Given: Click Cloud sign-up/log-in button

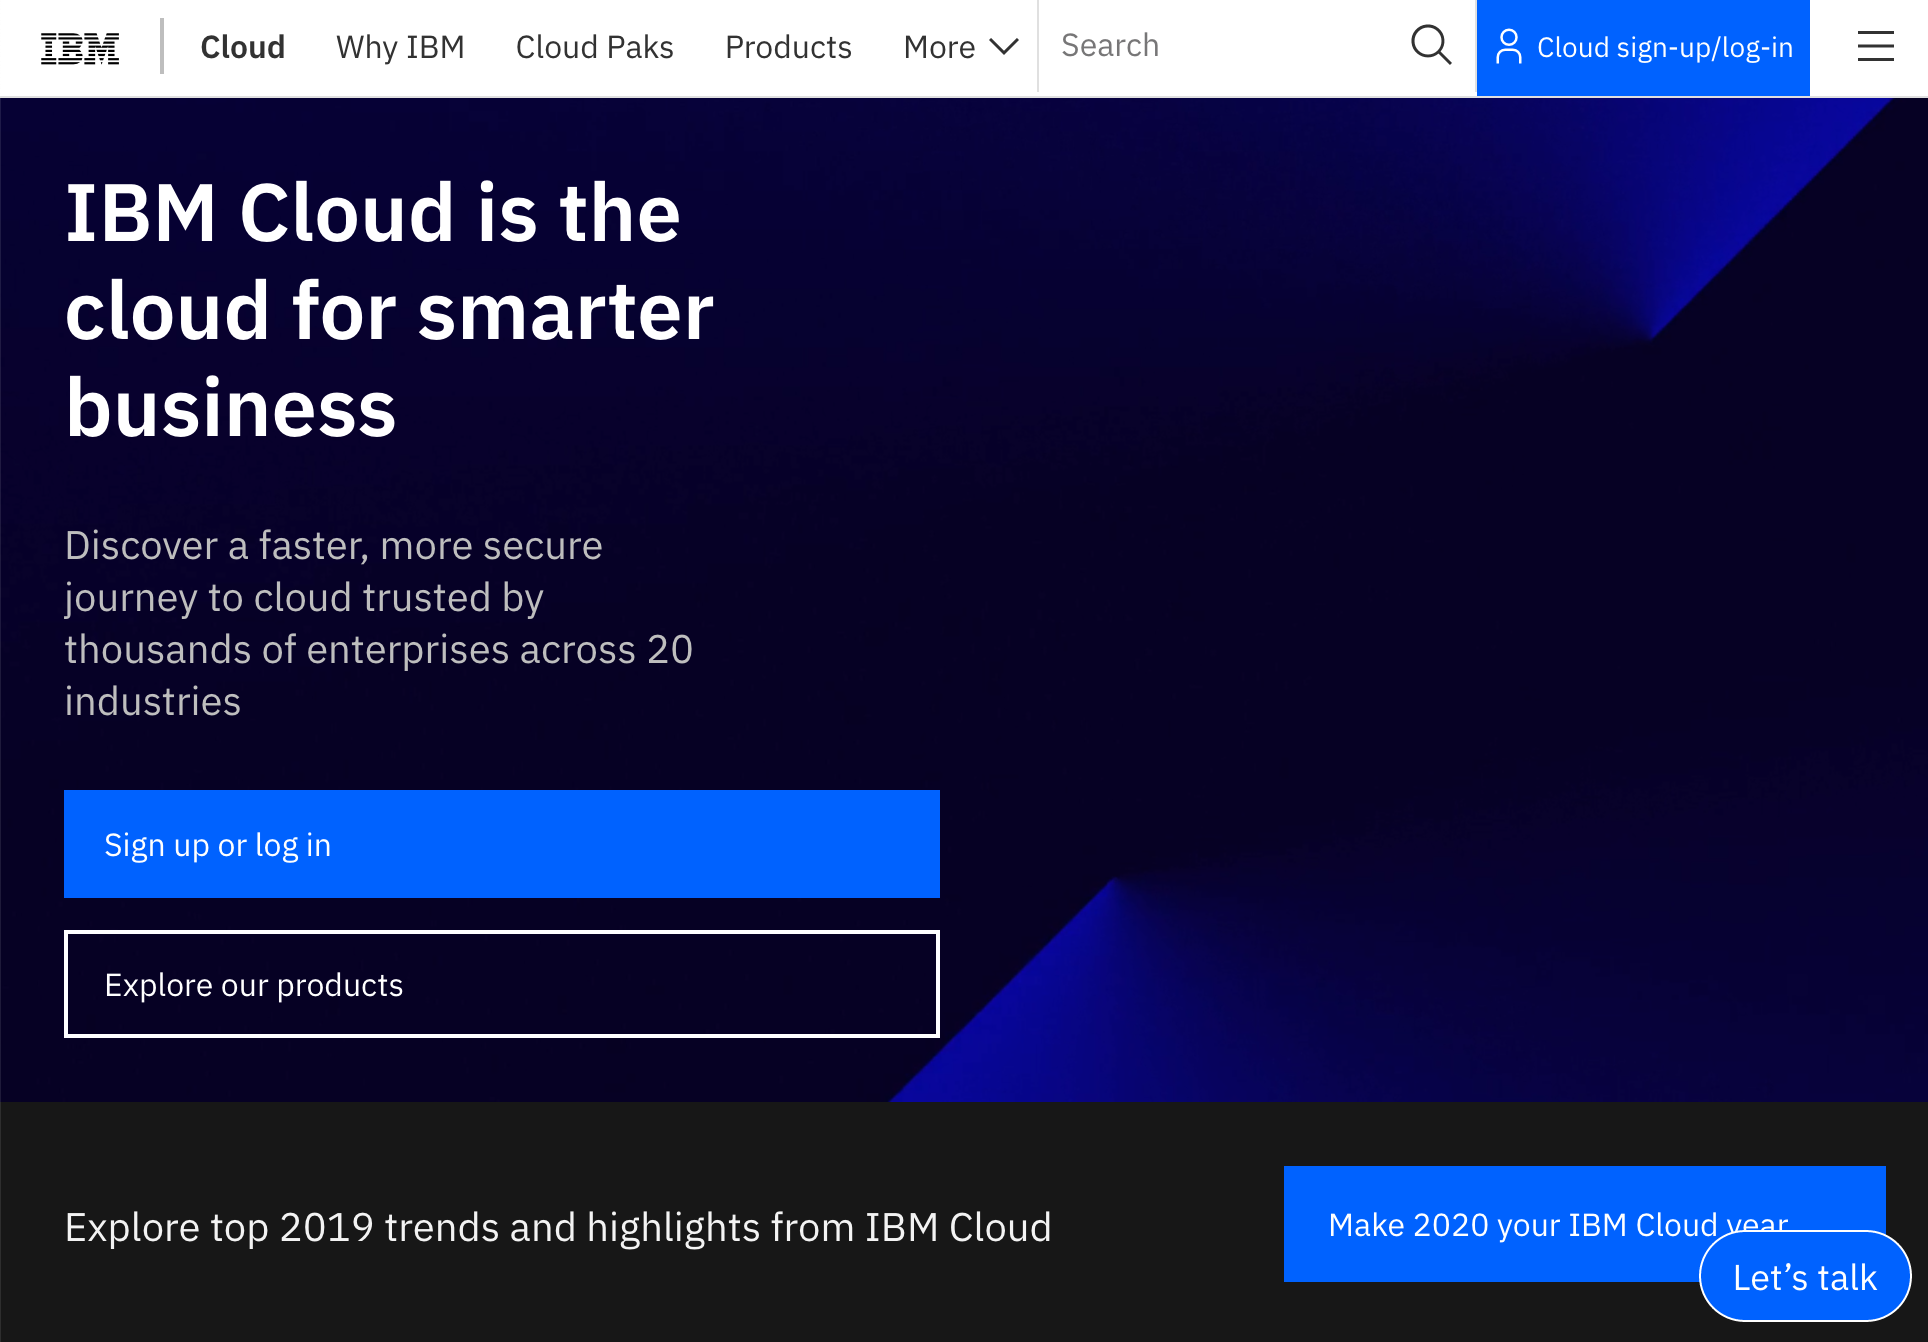Looking at the screenshot, I should pos(1643,48).
